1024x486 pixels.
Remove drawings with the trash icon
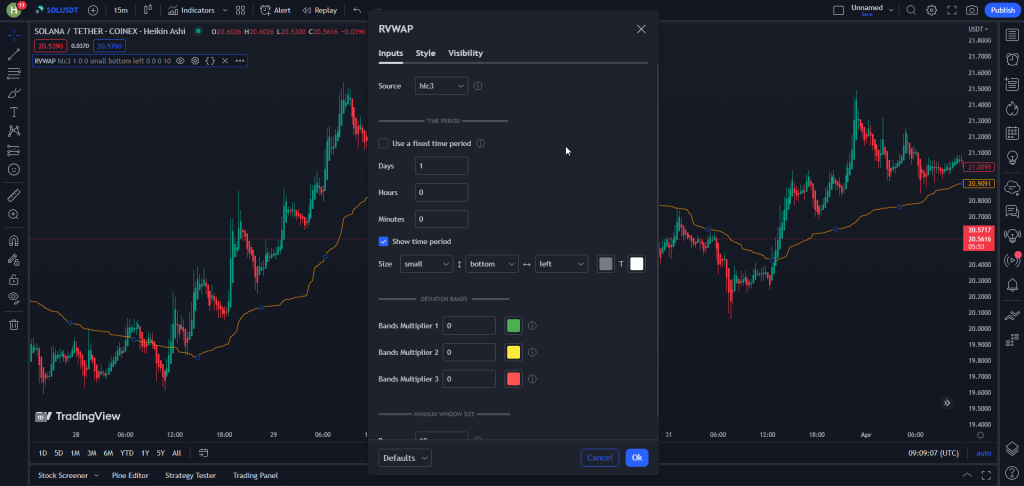14,324
